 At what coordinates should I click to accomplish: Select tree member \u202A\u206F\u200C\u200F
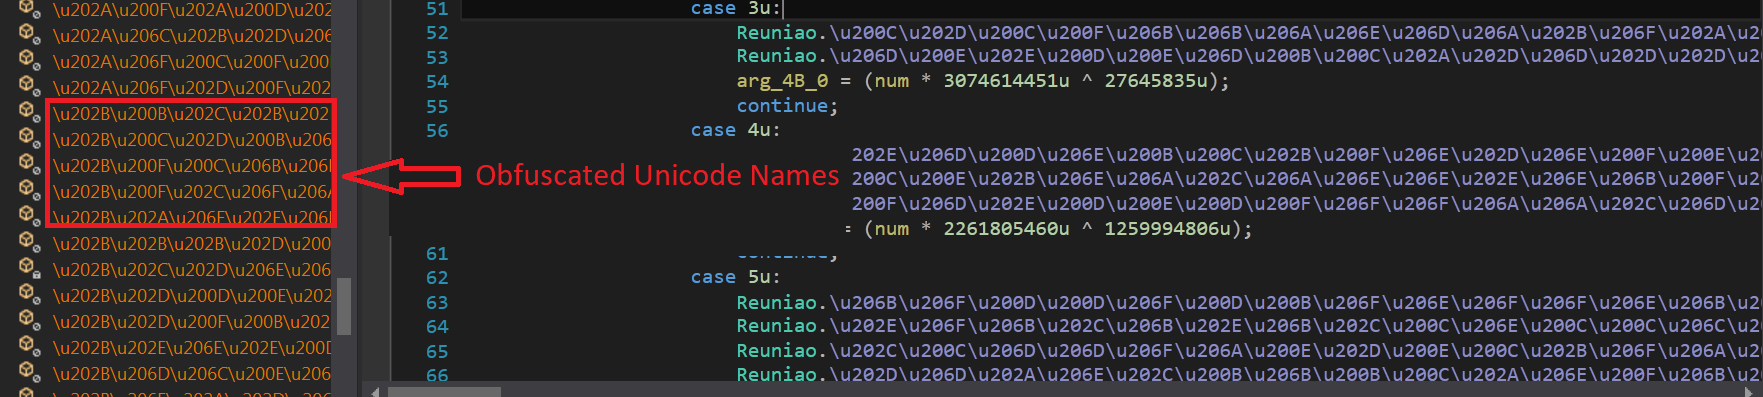tap(191, 62)
